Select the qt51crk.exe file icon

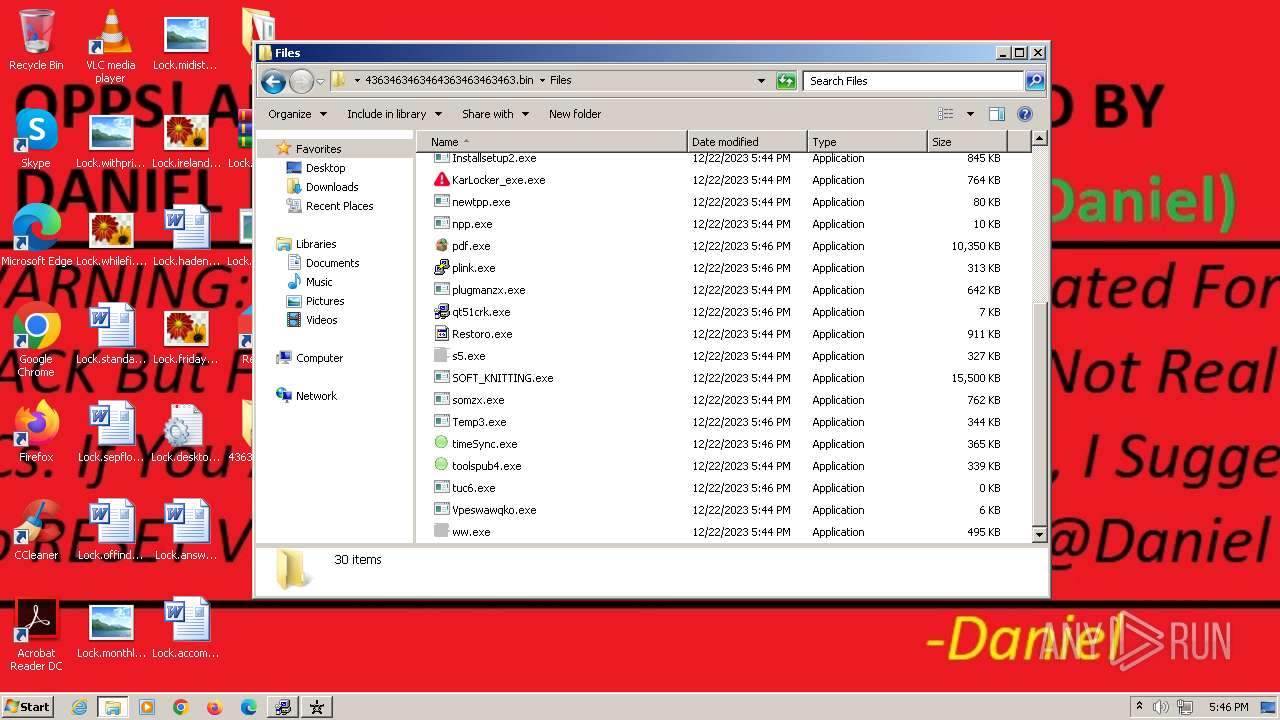pos(442,312)
